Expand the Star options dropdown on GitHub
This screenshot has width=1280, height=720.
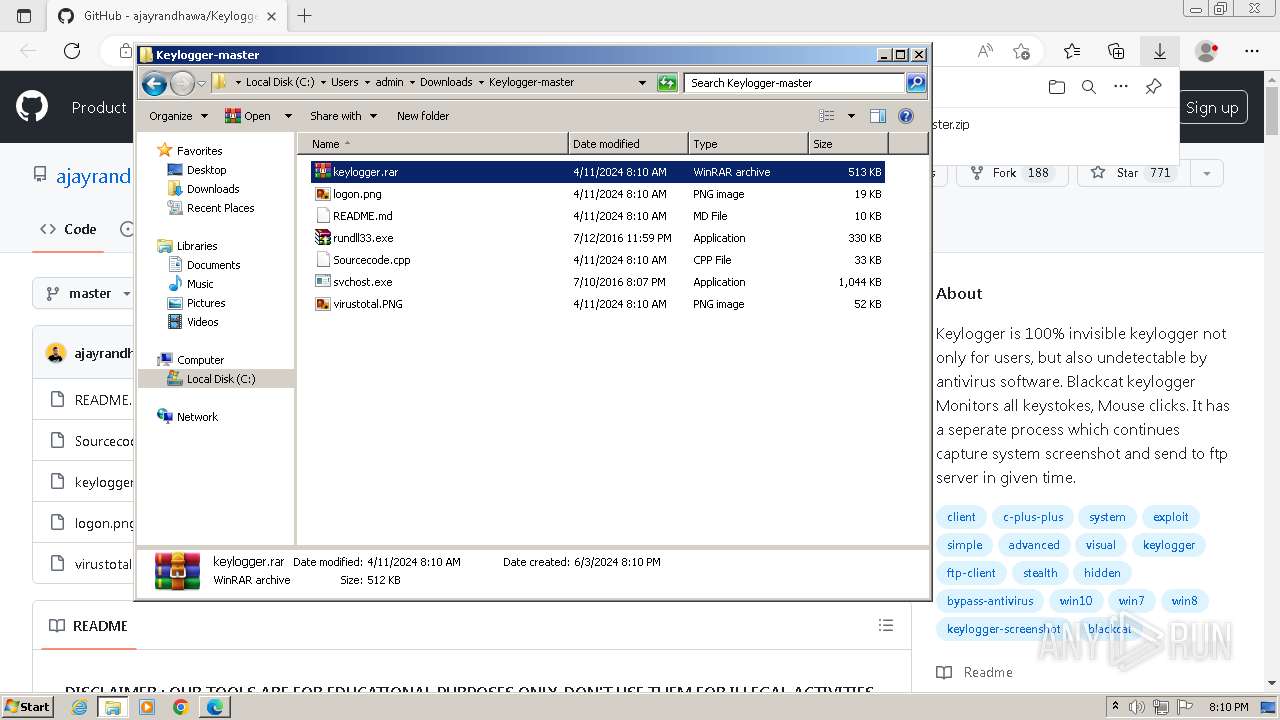point(1207,173)
